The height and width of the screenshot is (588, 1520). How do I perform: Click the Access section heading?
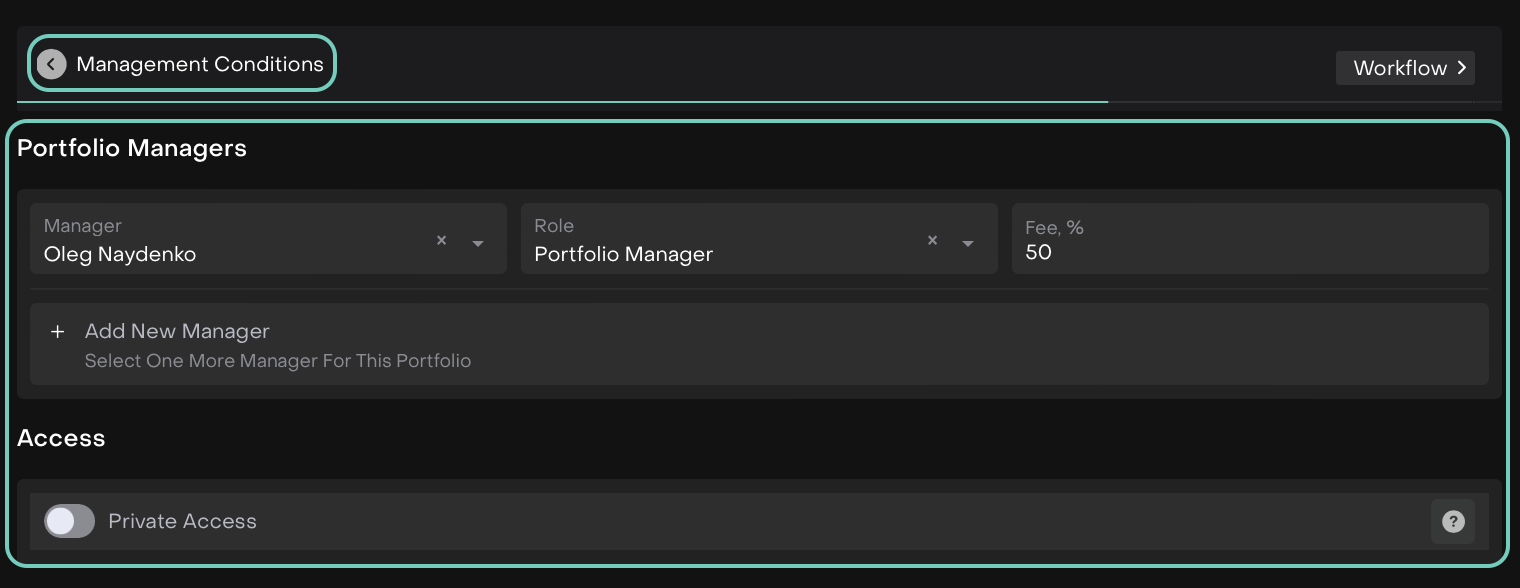coord(61,438)
